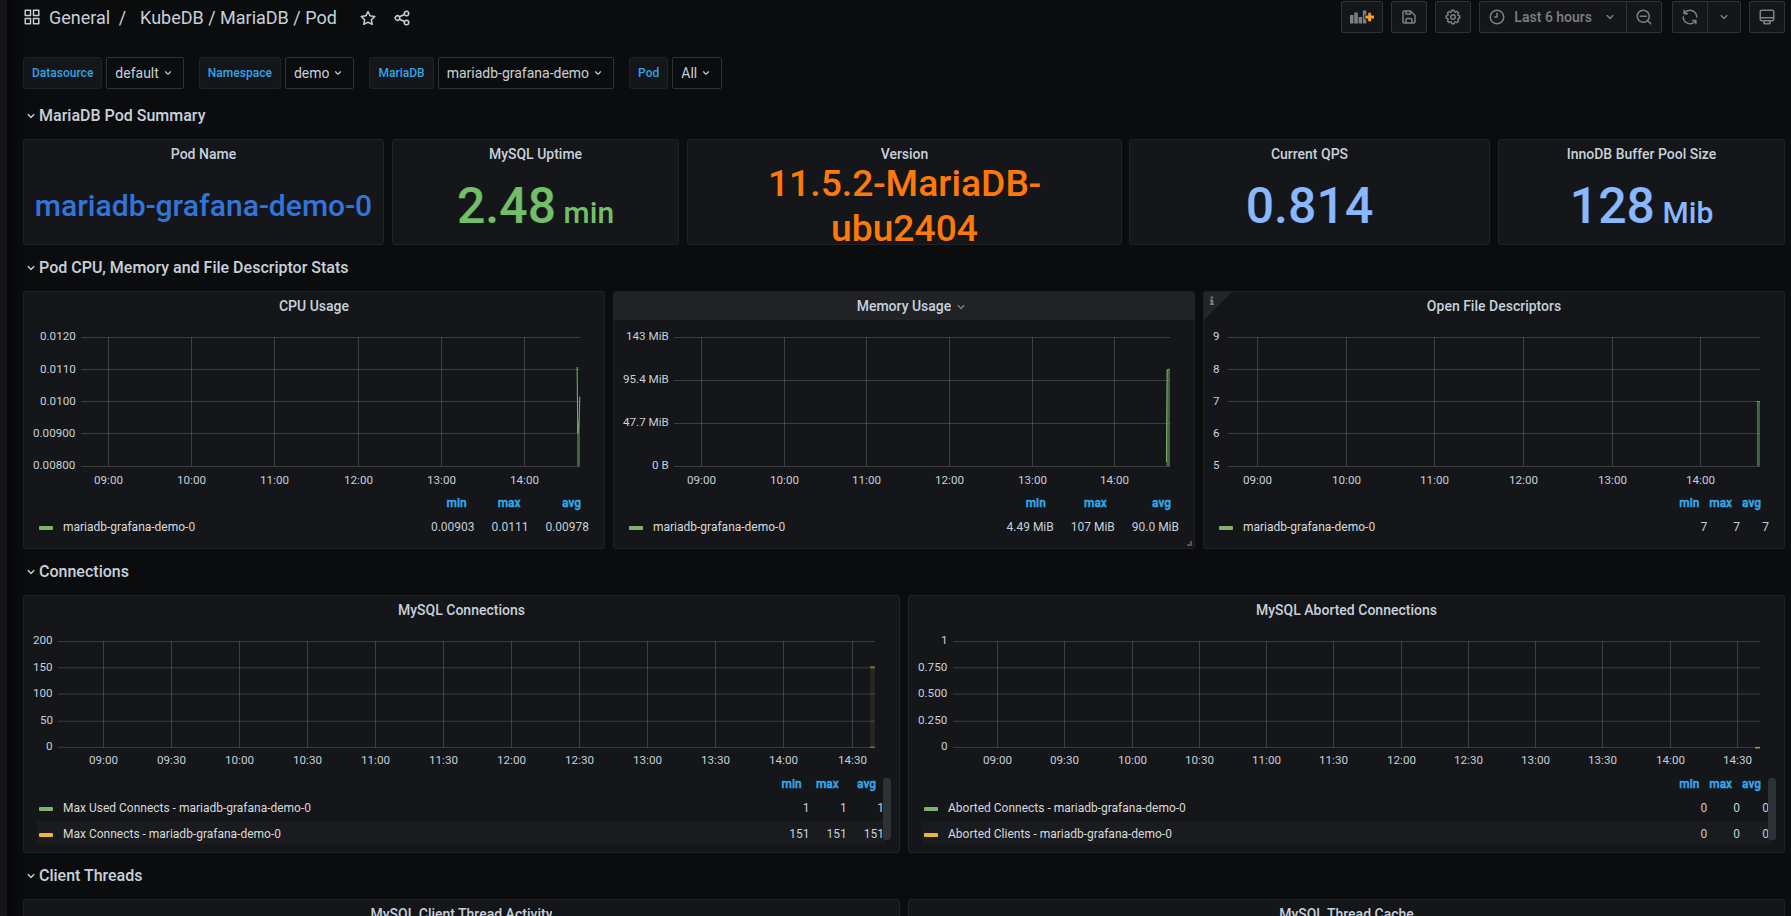The image size is (1791, 916).
Task: Toggle Aborted Clients legend series
Action: pyautogui.click(x=1060, y=834)
